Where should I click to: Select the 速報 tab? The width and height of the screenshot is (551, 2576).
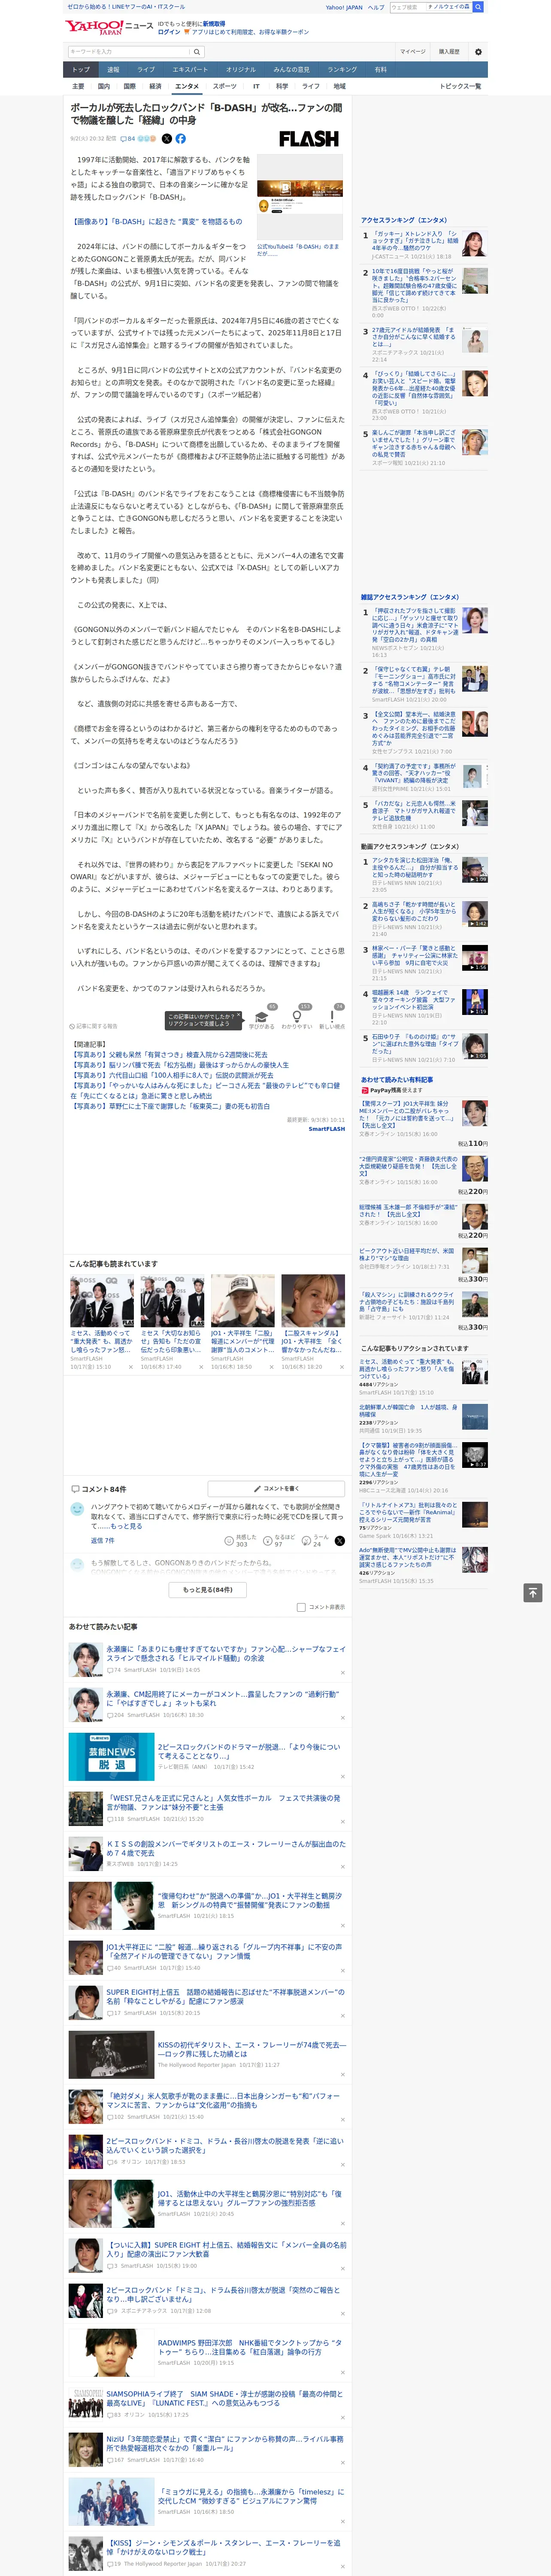click(113, 70)
